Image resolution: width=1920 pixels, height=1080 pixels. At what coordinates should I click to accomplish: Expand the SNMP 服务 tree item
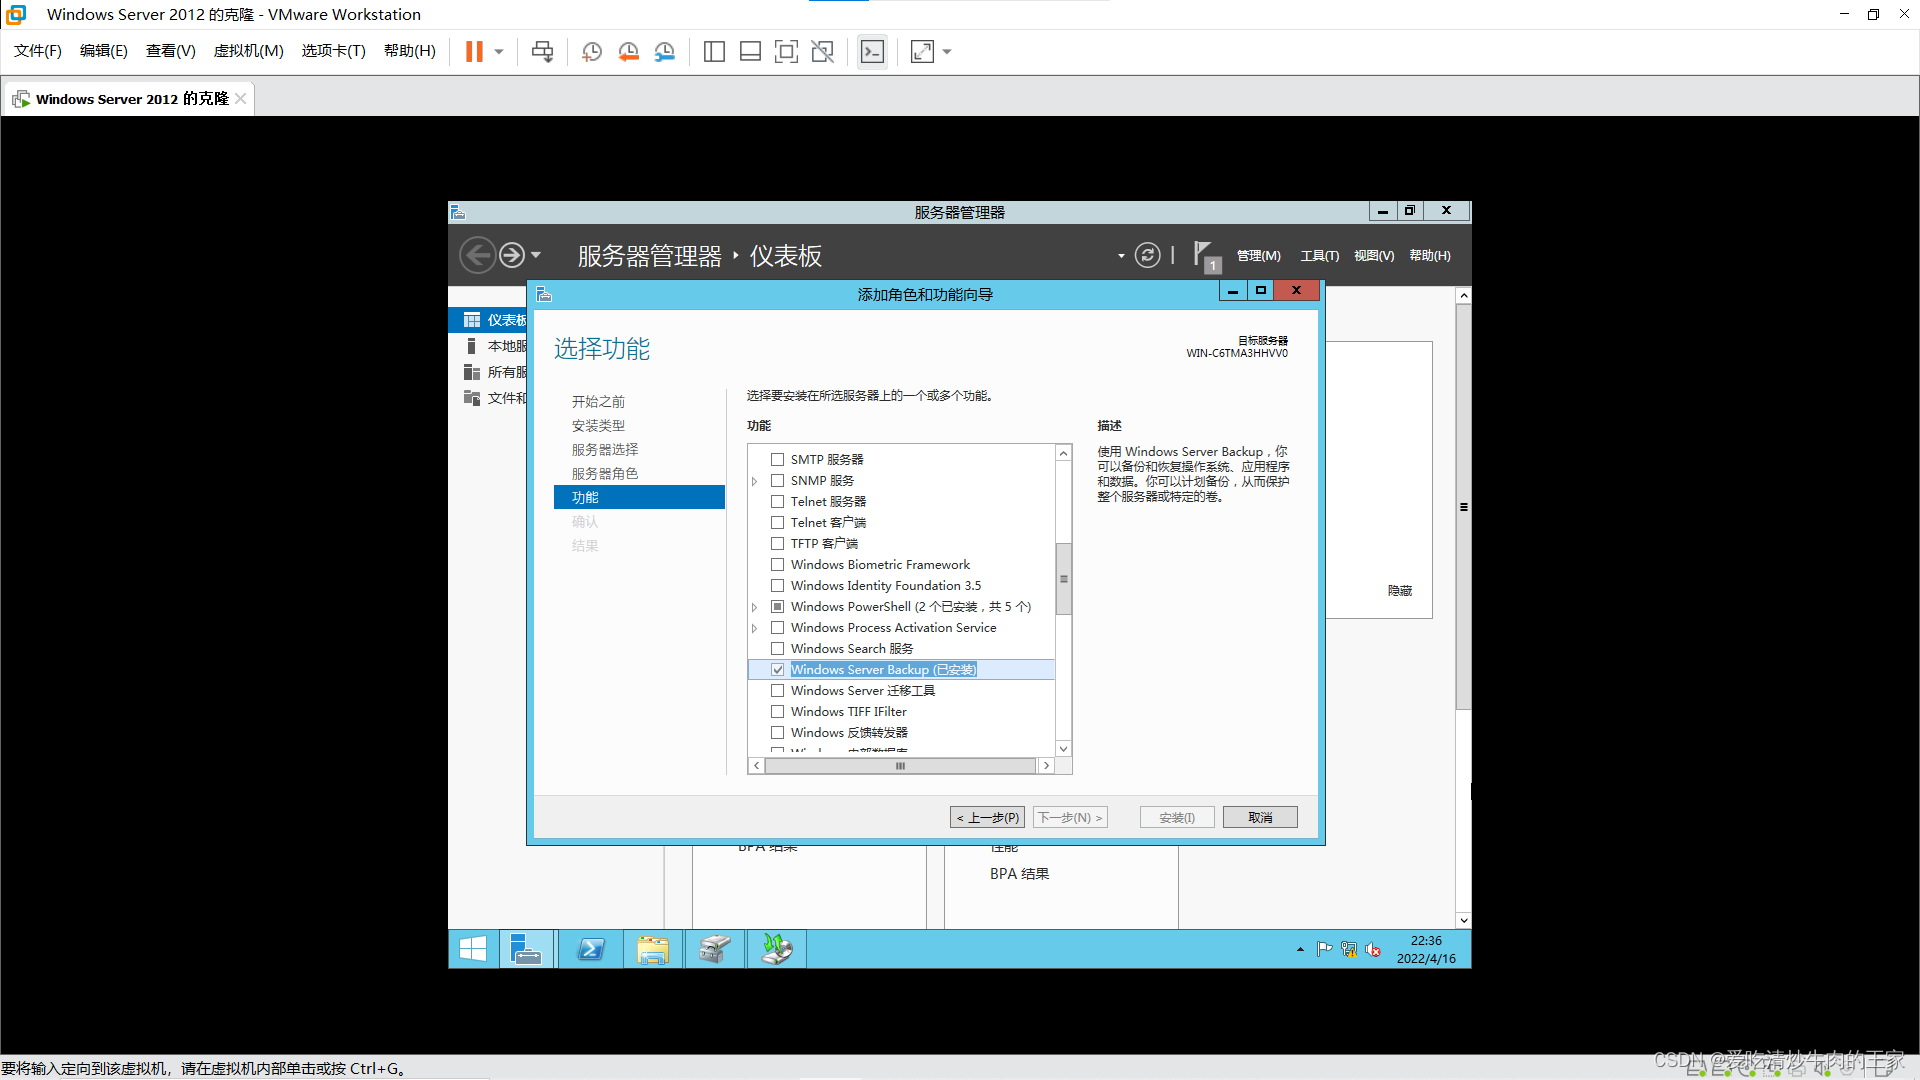click(x=755, y=481)
